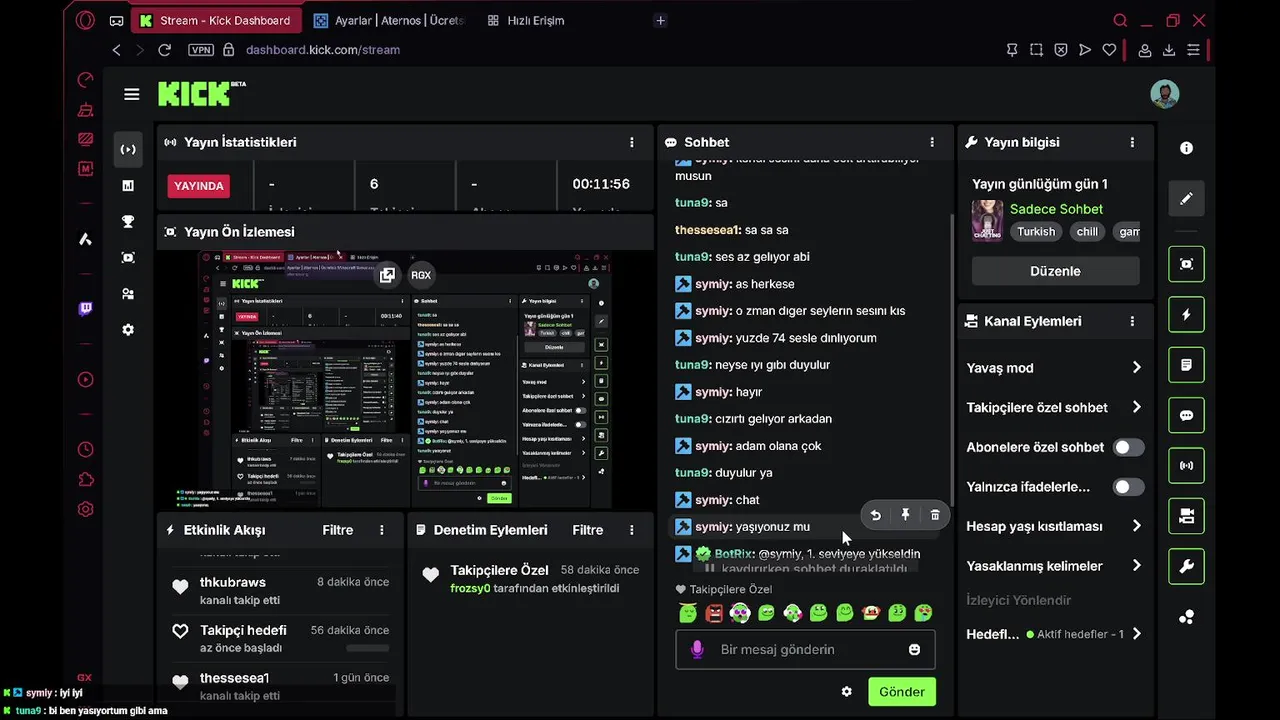Click thkubraws follower event row
Screen dimensions: 1280x720
[280, 590]
